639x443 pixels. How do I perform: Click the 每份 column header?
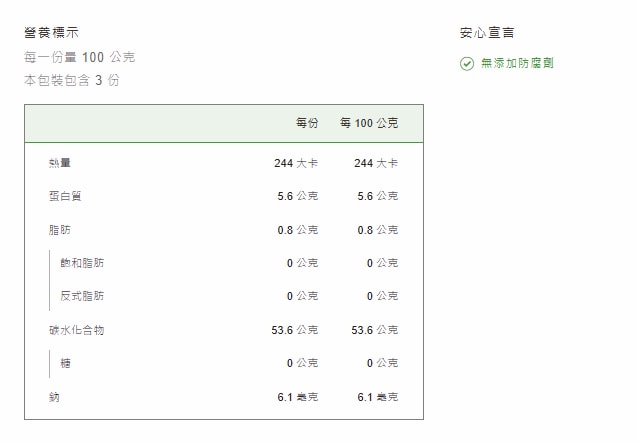point(306,123)
